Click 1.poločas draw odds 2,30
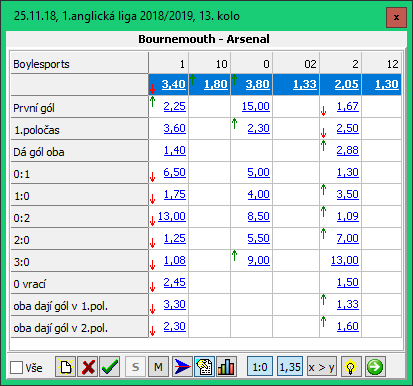 coord(259,128)
